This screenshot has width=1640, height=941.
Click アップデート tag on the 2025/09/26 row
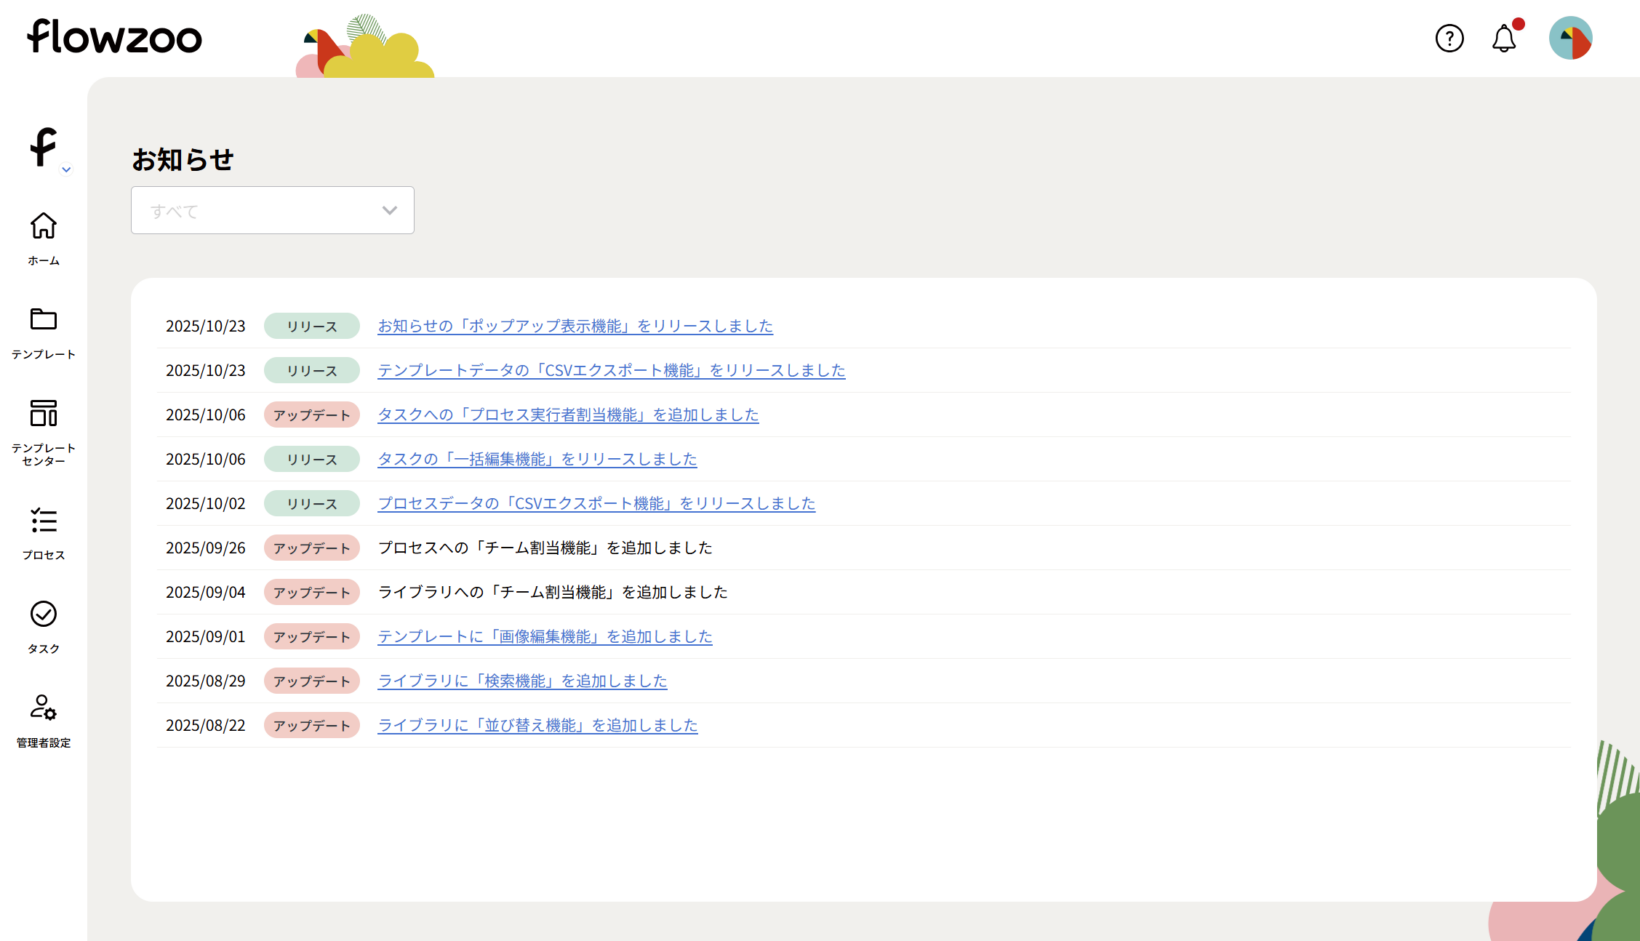coord(312,548)
